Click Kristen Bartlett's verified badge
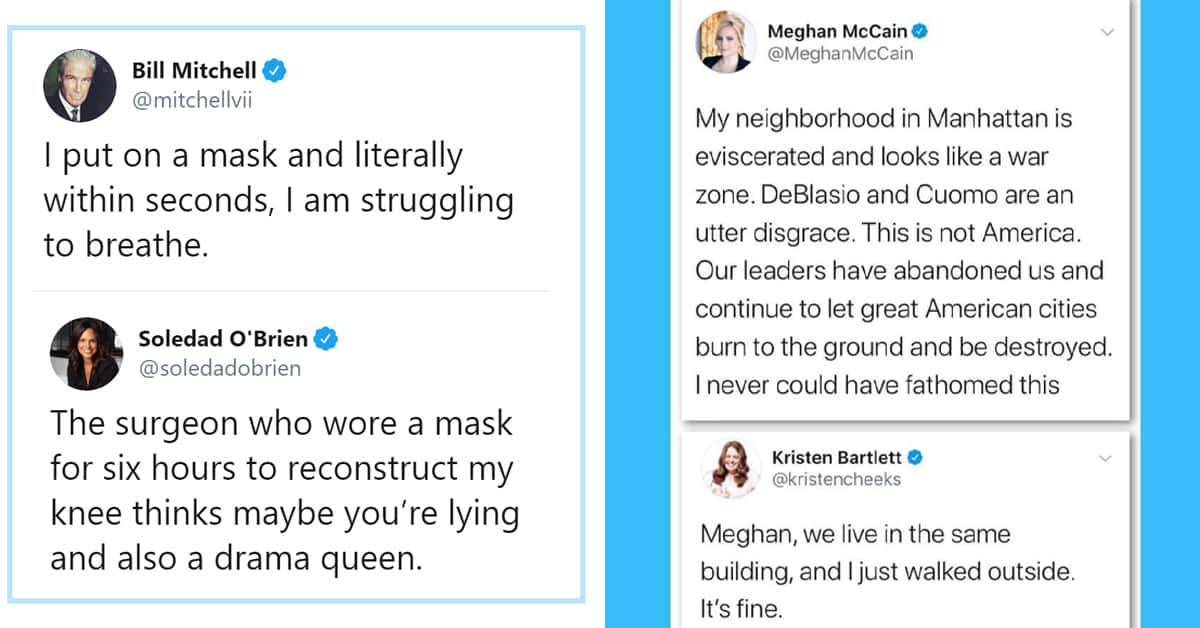 point(915,457)
